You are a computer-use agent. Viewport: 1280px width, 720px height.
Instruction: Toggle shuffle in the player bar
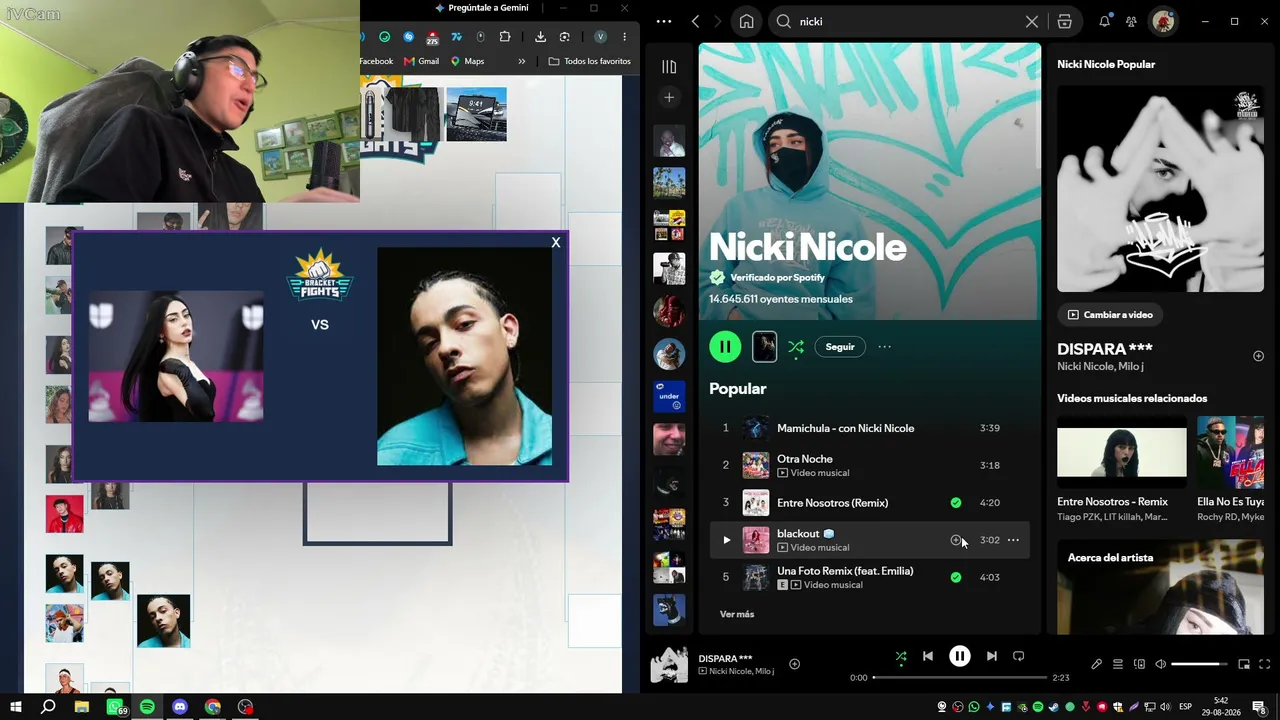coord(901,656)
